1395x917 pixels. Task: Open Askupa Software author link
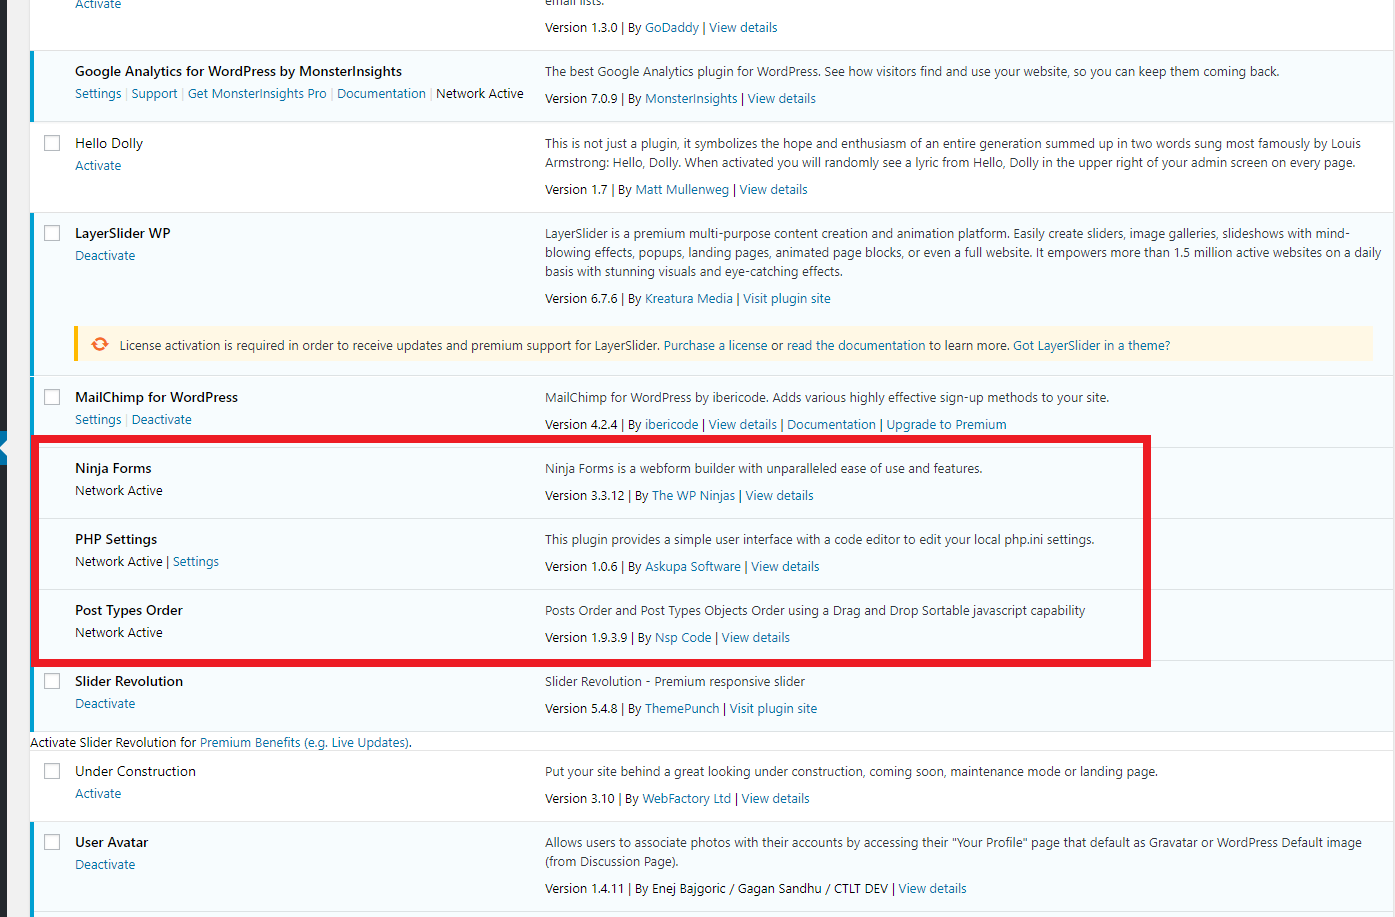click(693, 566)
